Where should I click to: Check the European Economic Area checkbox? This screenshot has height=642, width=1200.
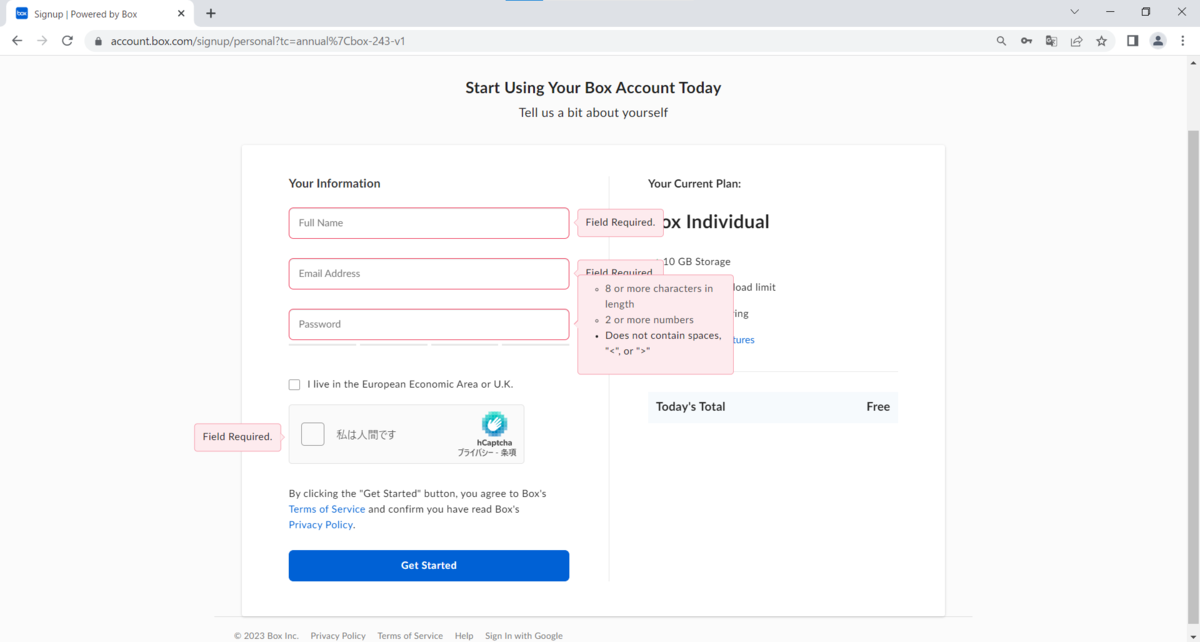(x=294, y=384)
